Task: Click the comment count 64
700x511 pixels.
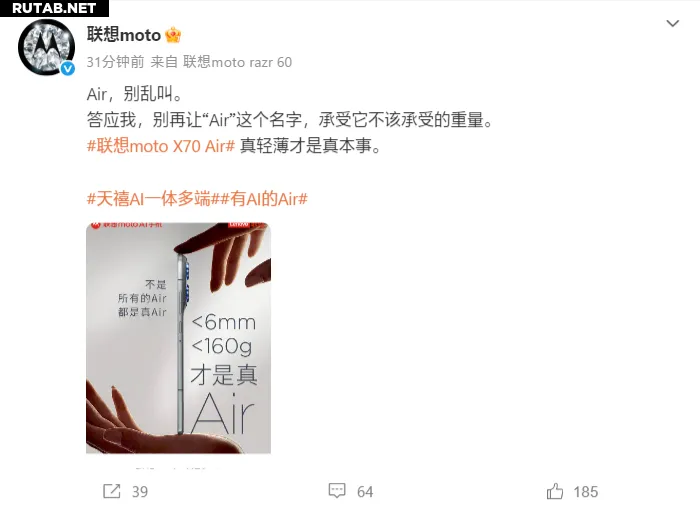Action: click(365, 491)
